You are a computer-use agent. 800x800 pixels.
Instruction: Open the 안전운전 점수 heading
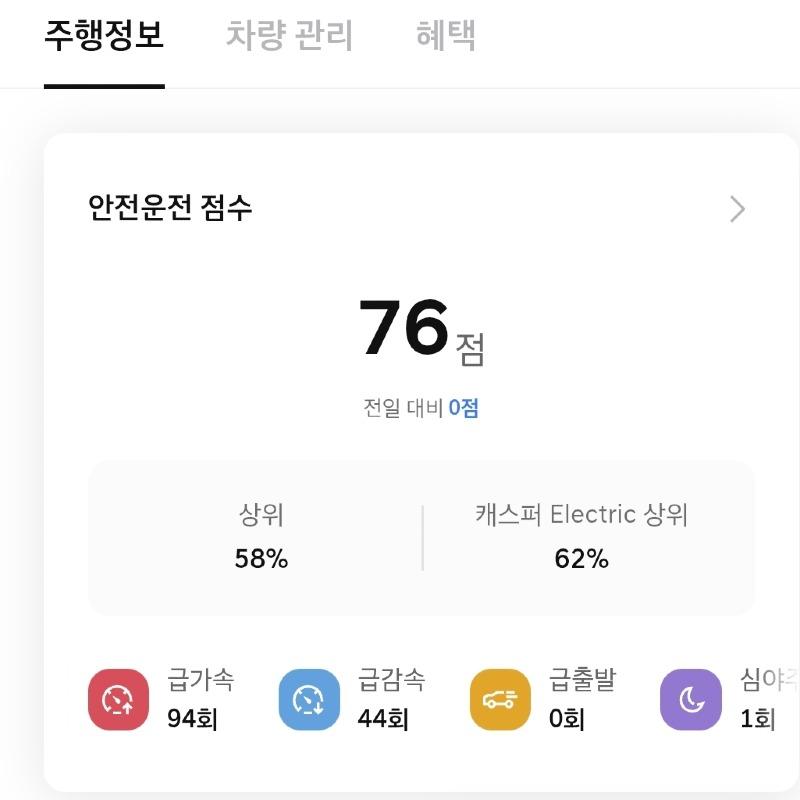coord(170,208)
